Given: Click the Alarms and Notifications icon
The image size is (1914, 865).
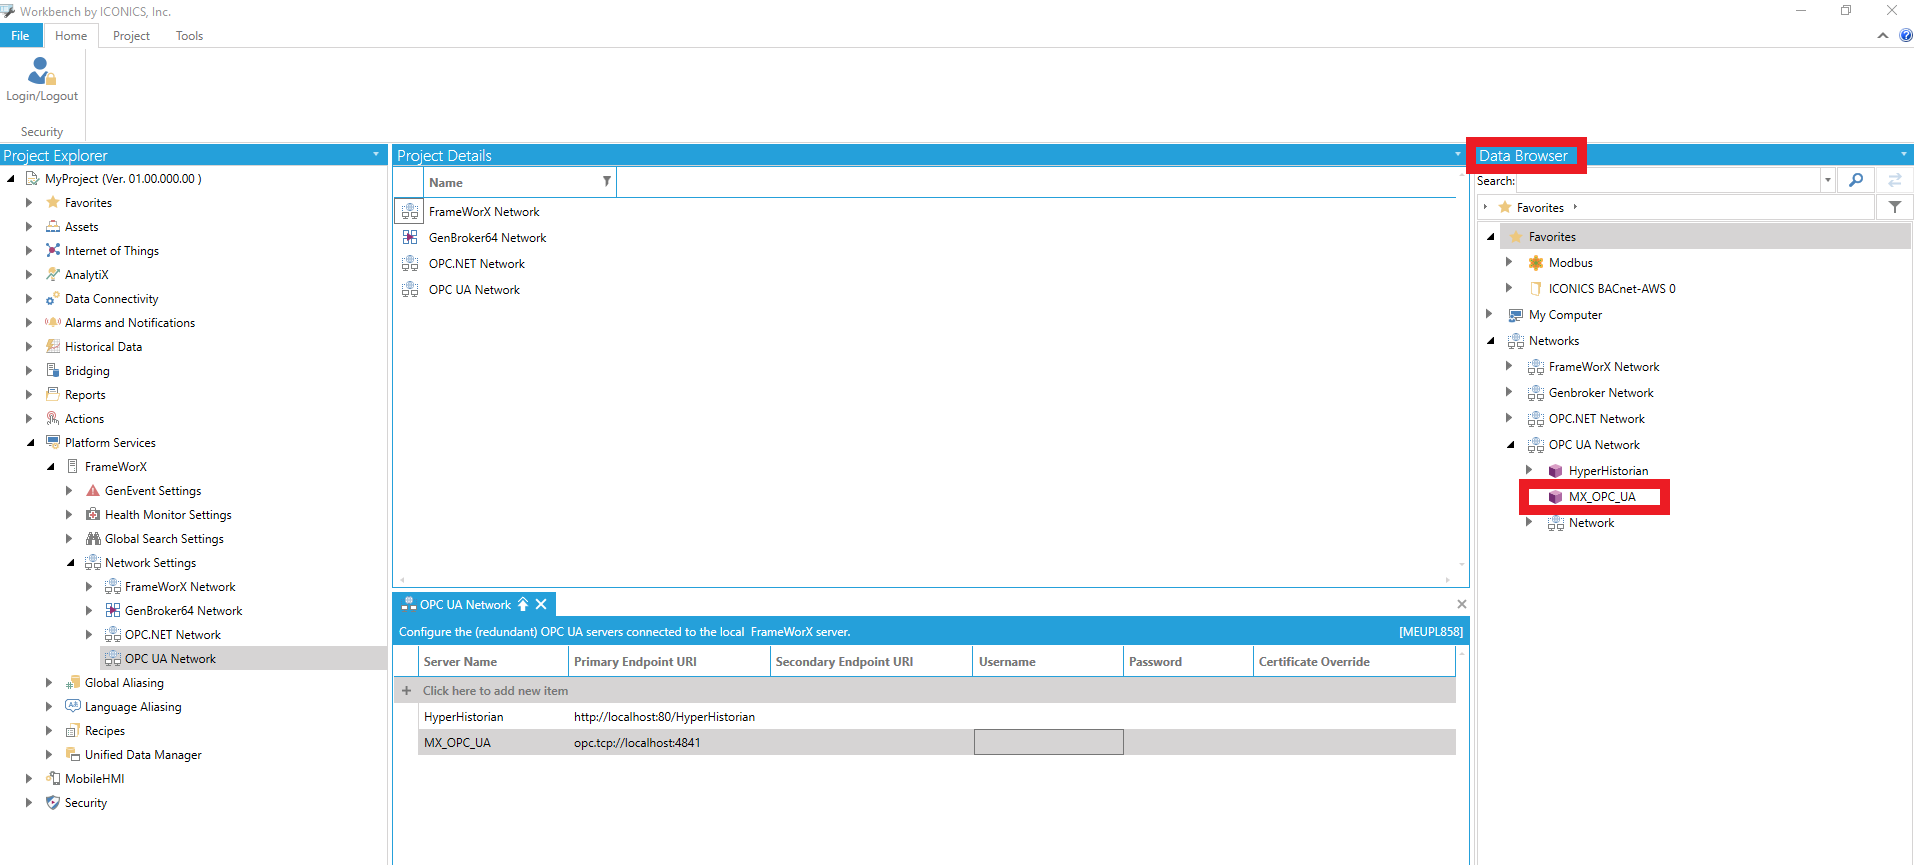Looking at the screenshot, I should pyautogui.click(x=53, y=323).
